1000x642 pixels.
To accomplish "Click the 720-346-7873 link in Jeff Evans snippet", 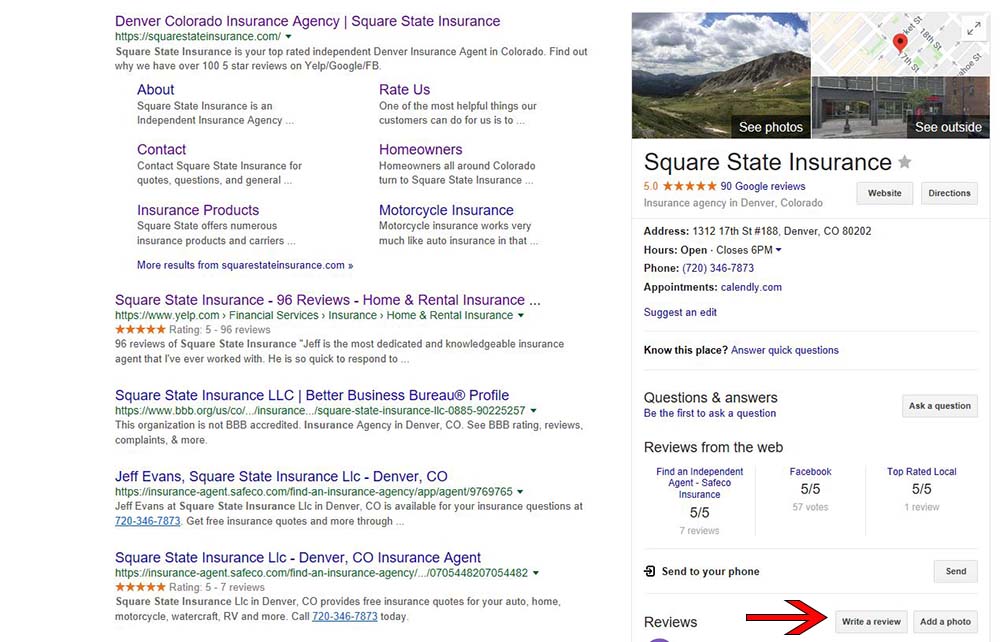I will tap(147, 522).
